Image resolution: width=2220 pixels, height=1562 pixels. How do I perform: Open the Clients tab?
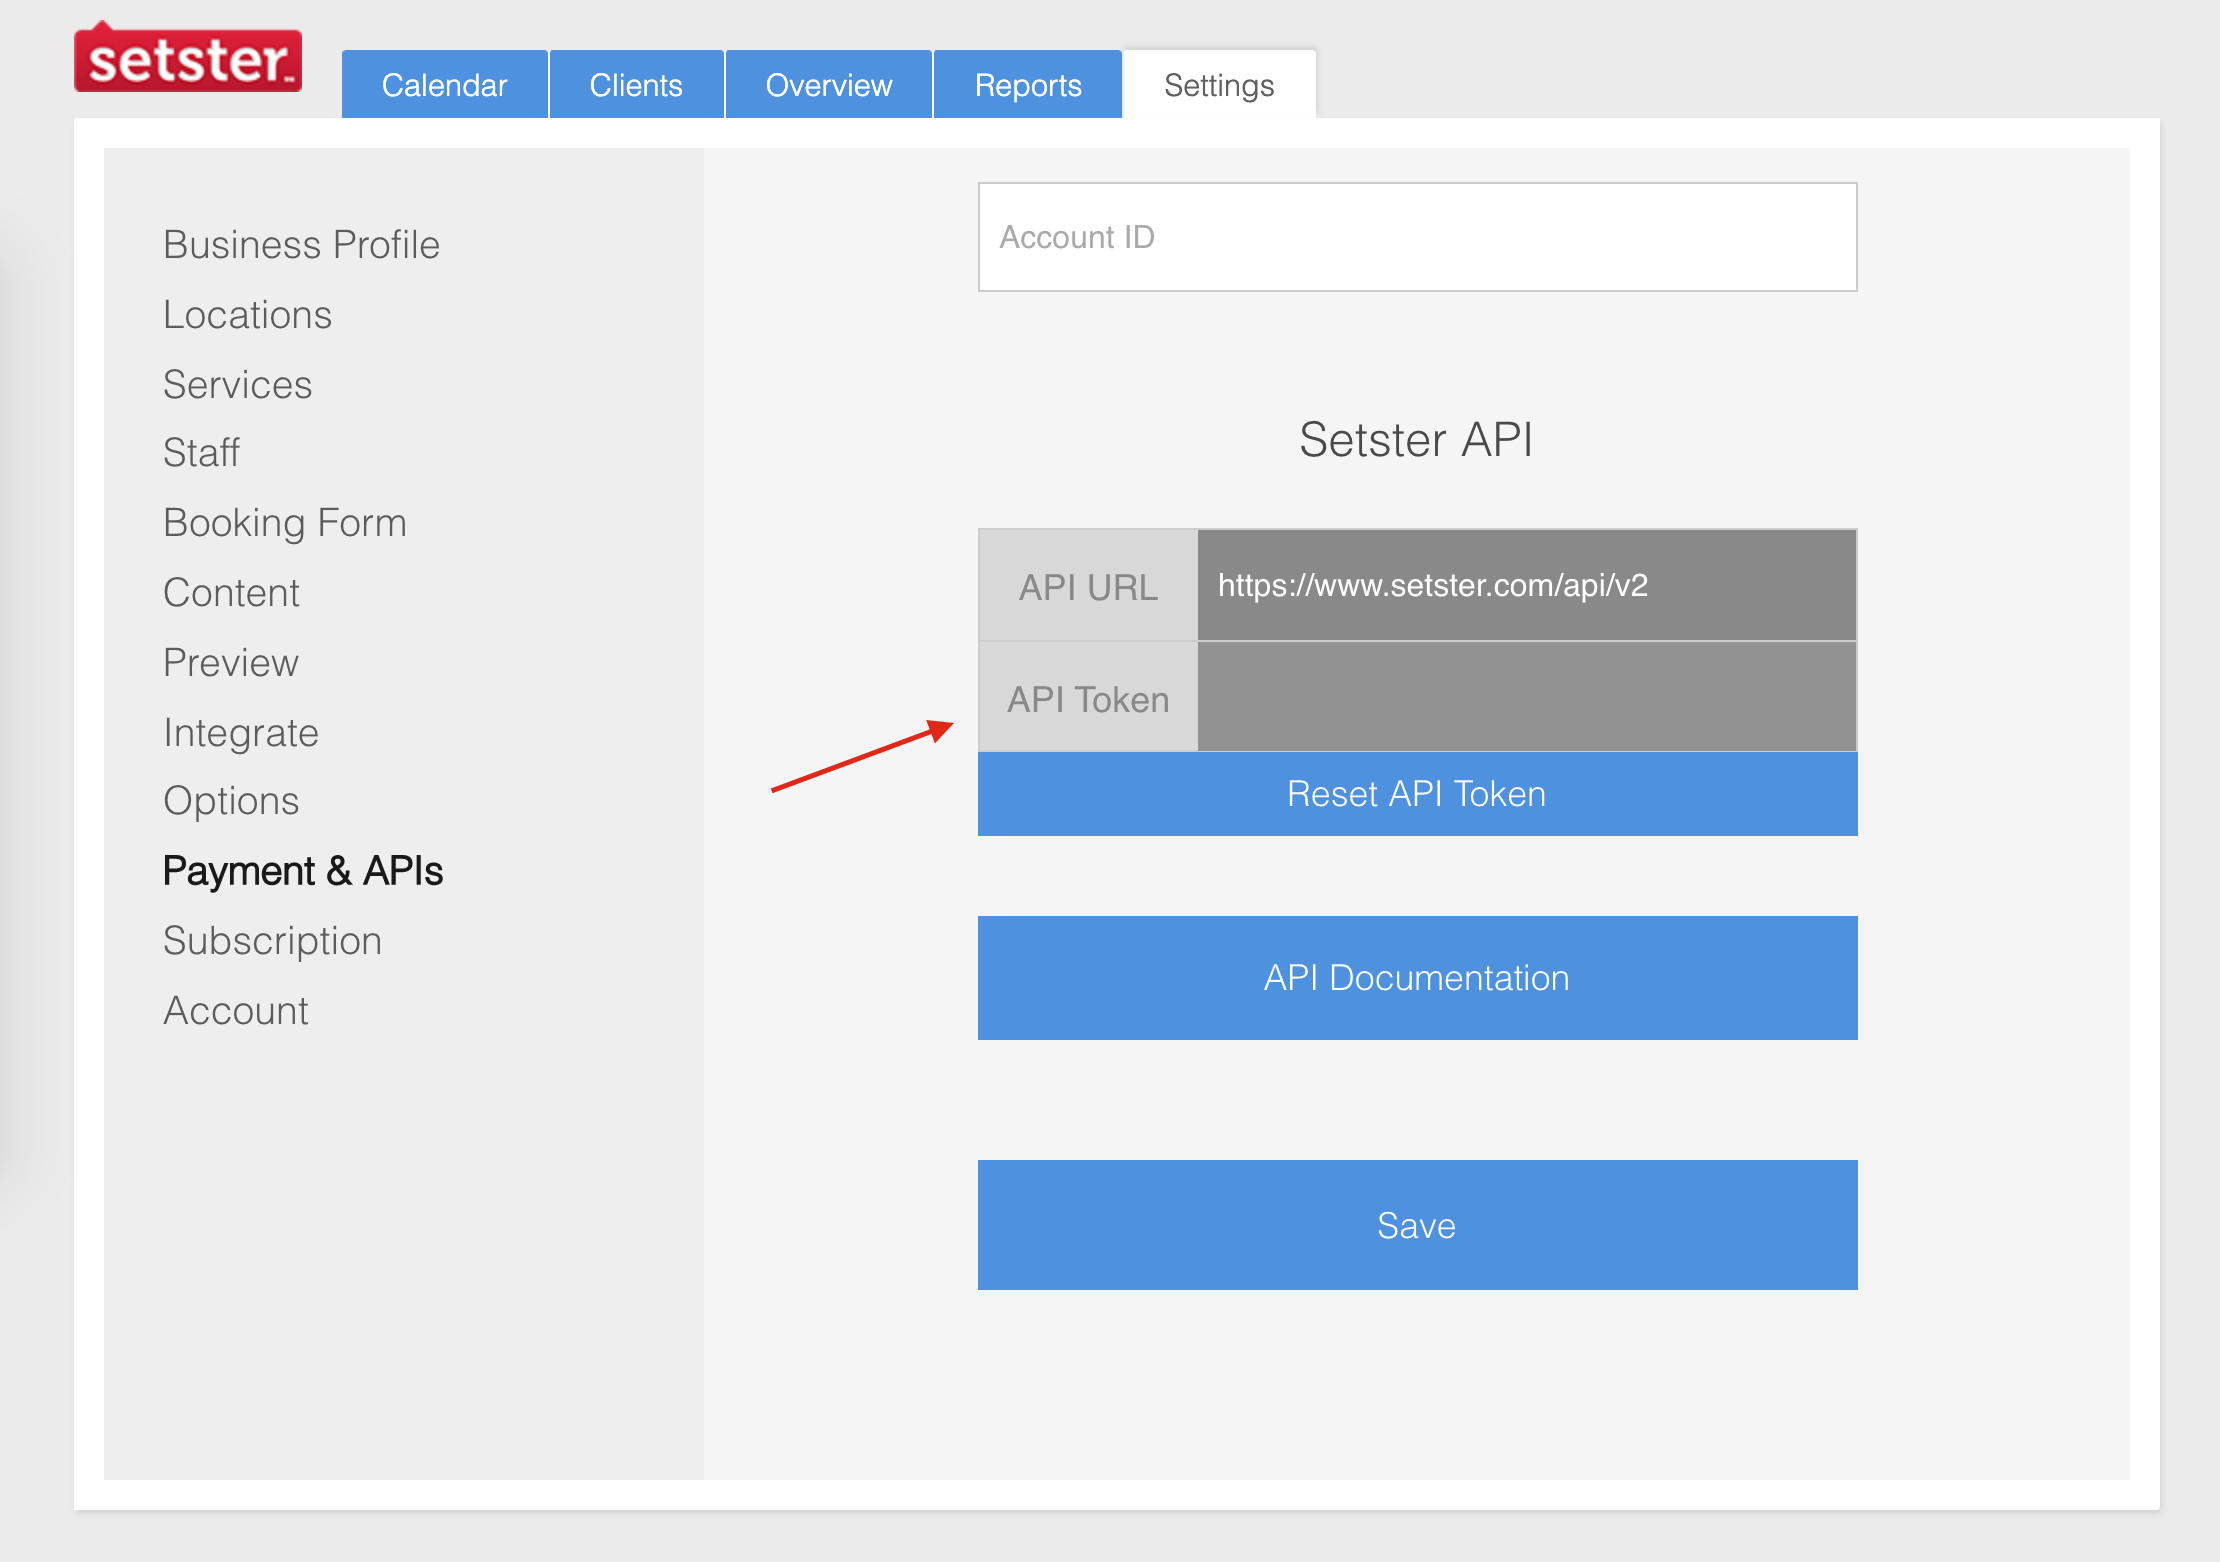pyautogui.click(x=636, y=84)
